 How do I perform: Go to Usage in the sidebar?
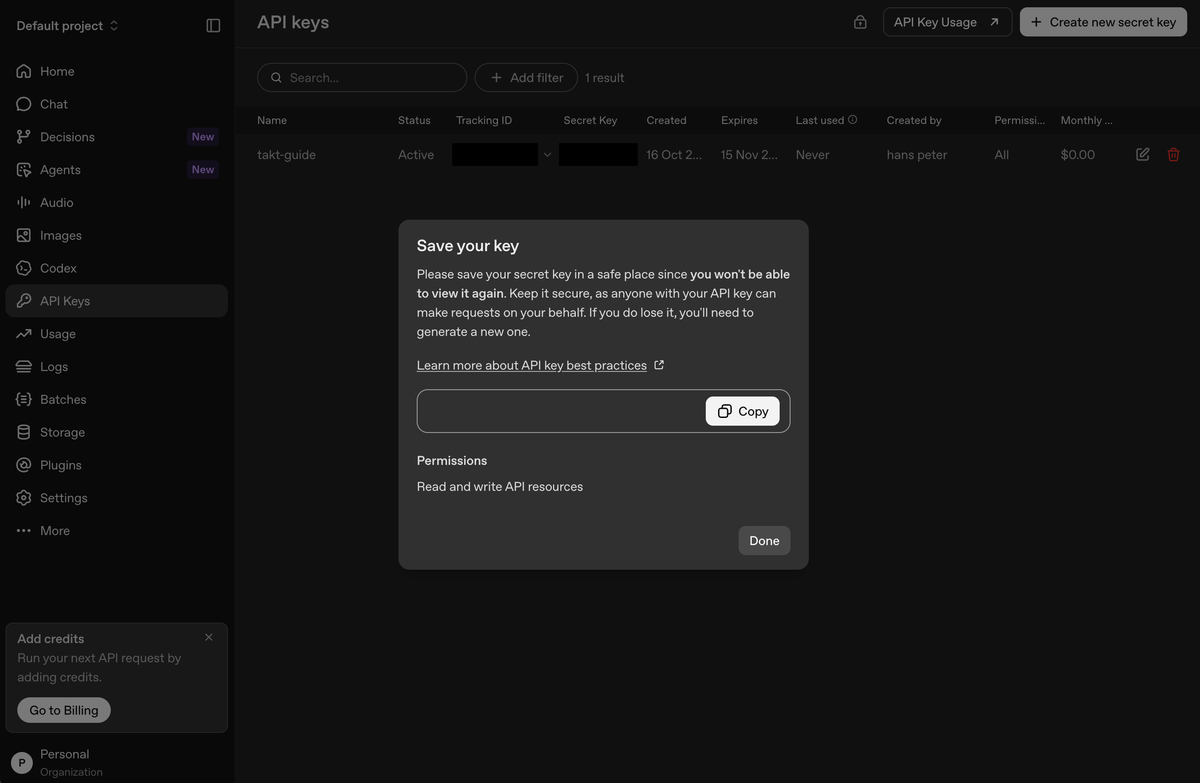(x=117, y=334)
